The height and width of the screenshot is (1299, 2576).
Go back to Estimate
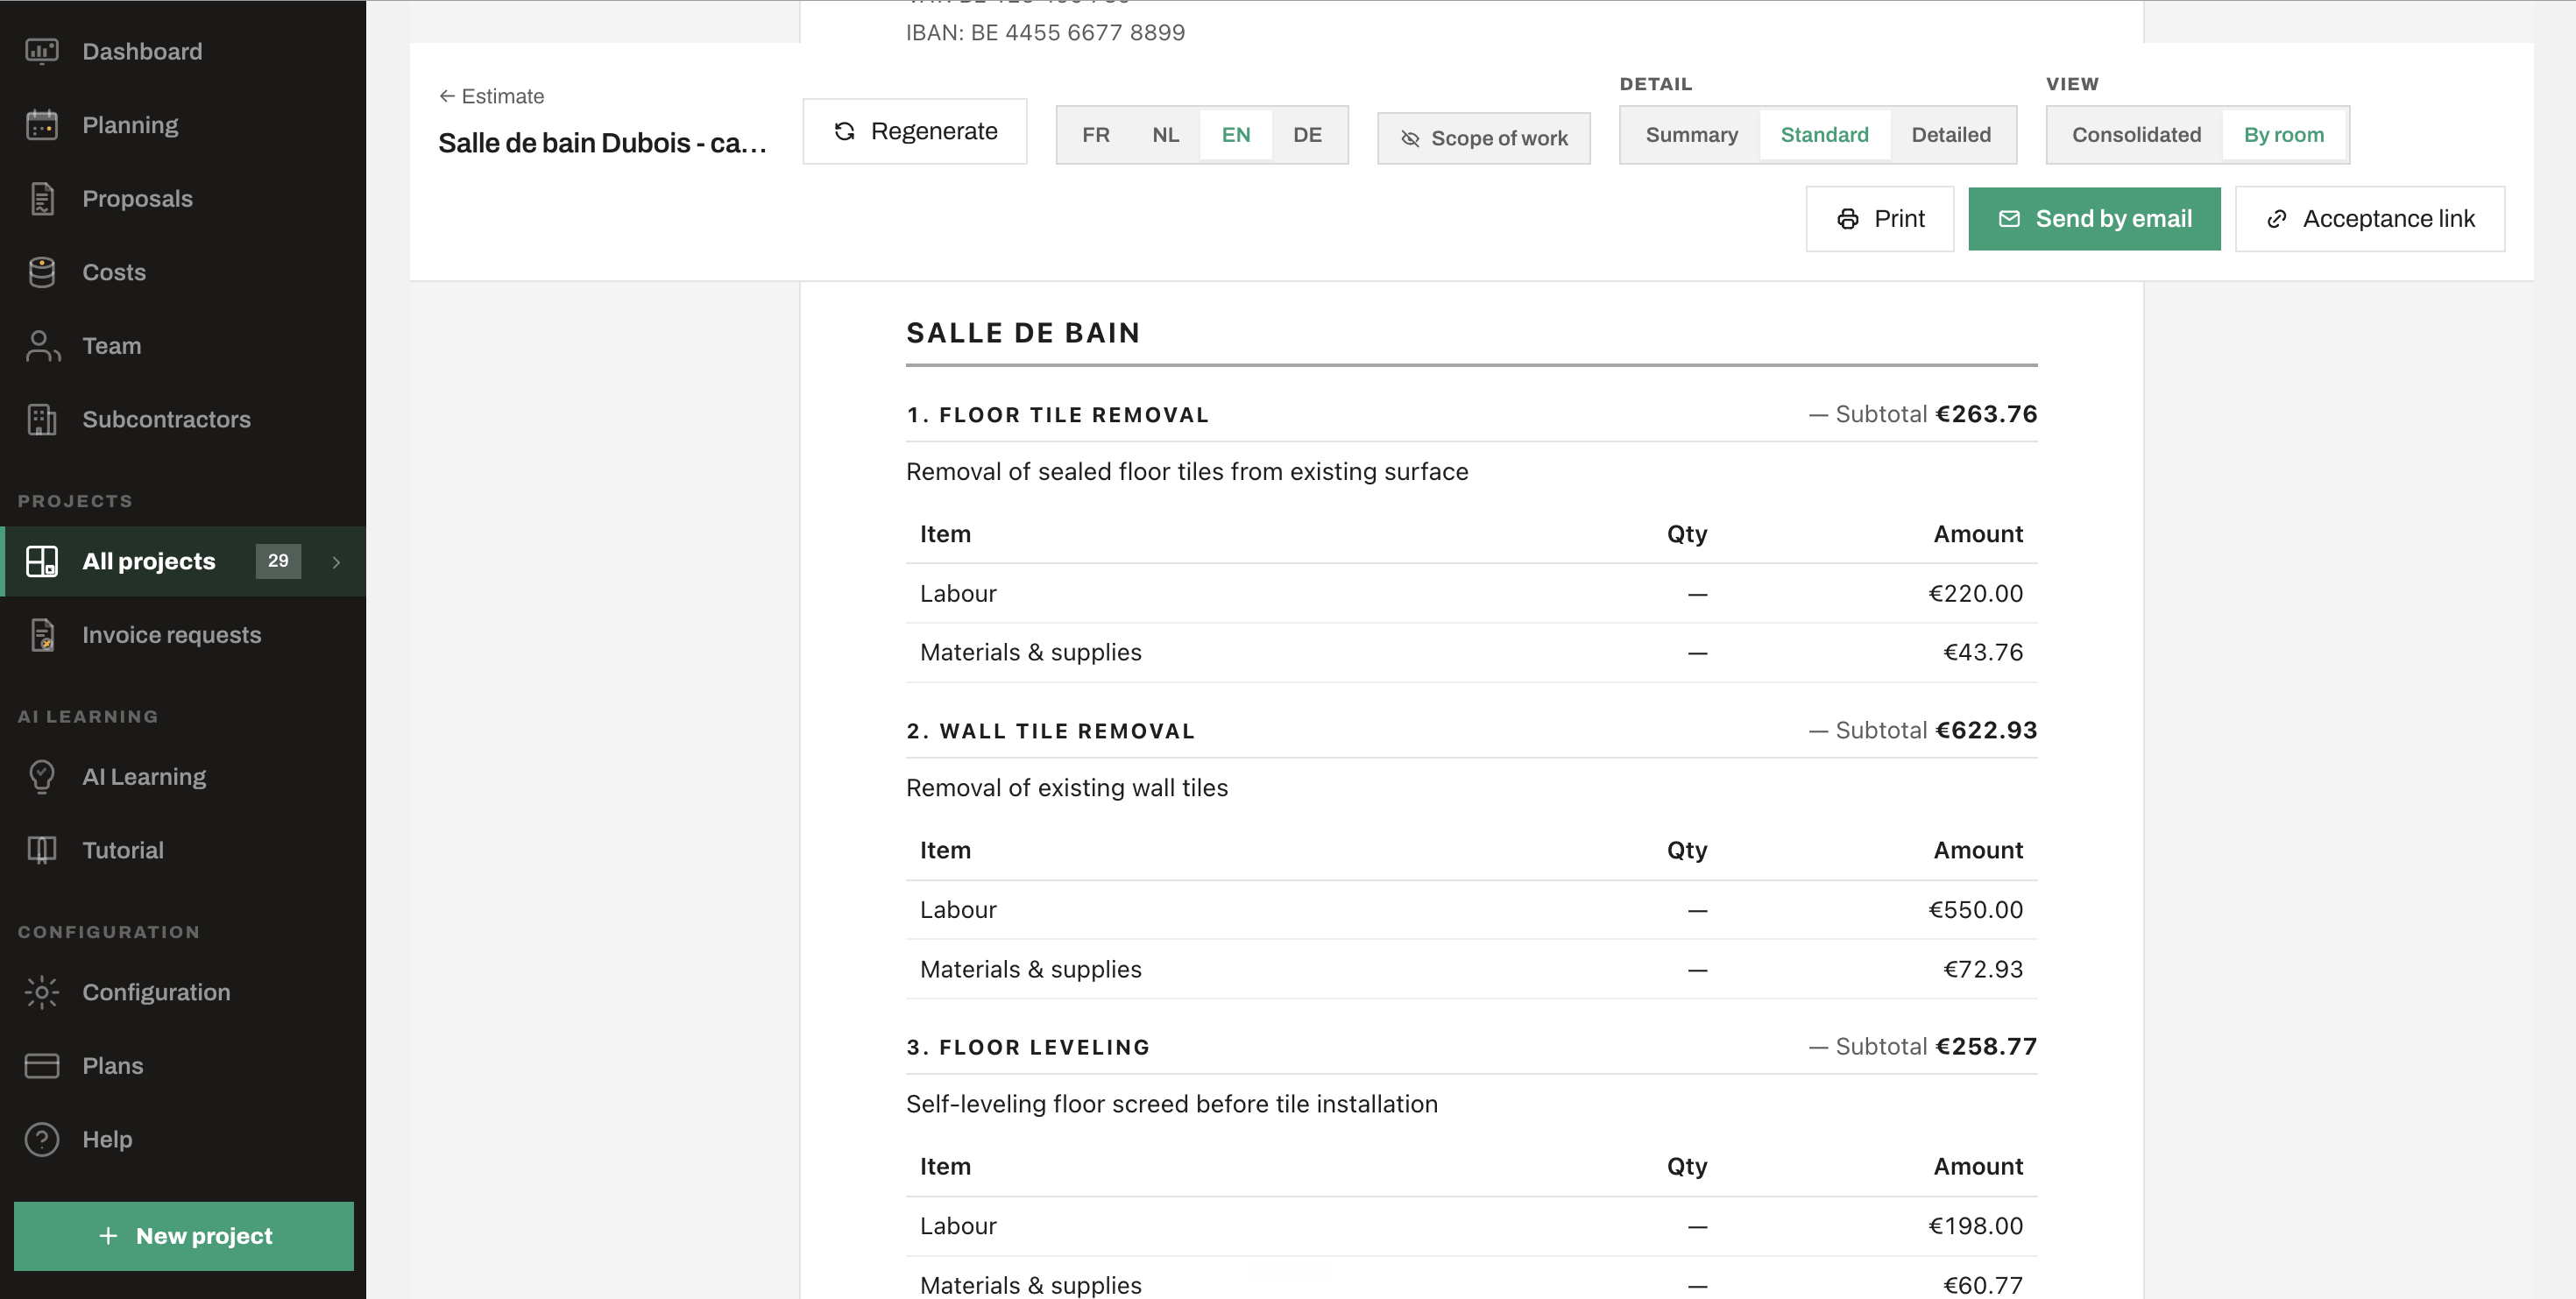pos(491,96)
